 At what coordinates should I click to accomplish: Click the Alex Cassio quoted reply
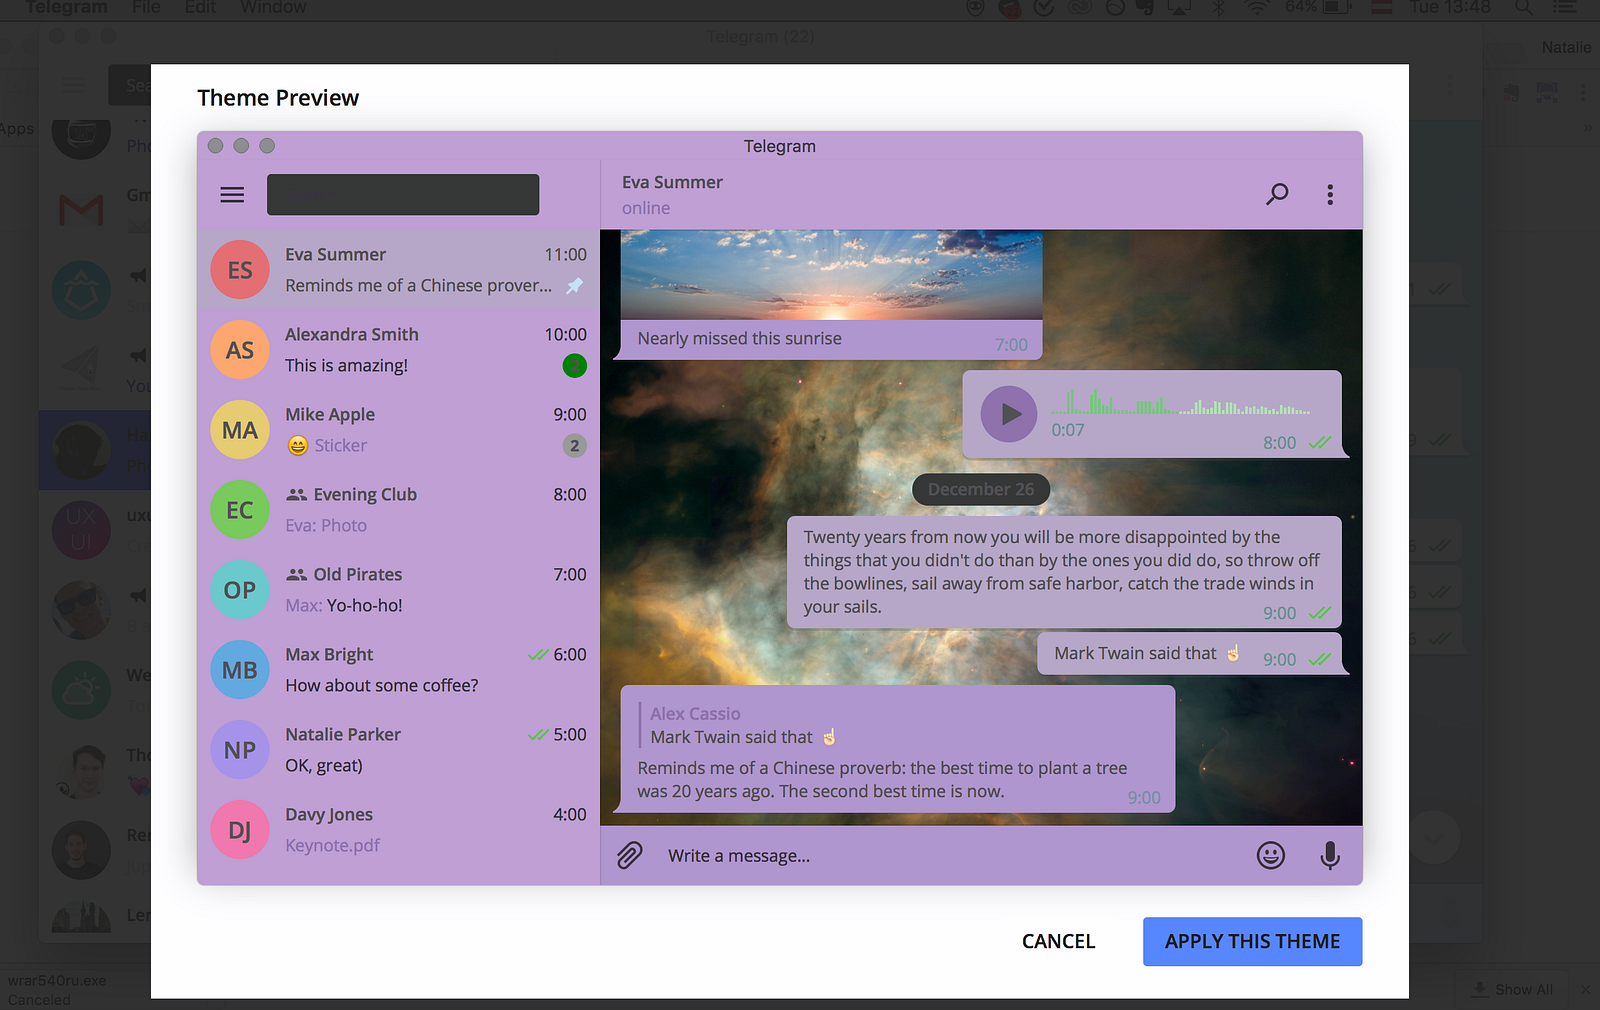coord(740,725)
